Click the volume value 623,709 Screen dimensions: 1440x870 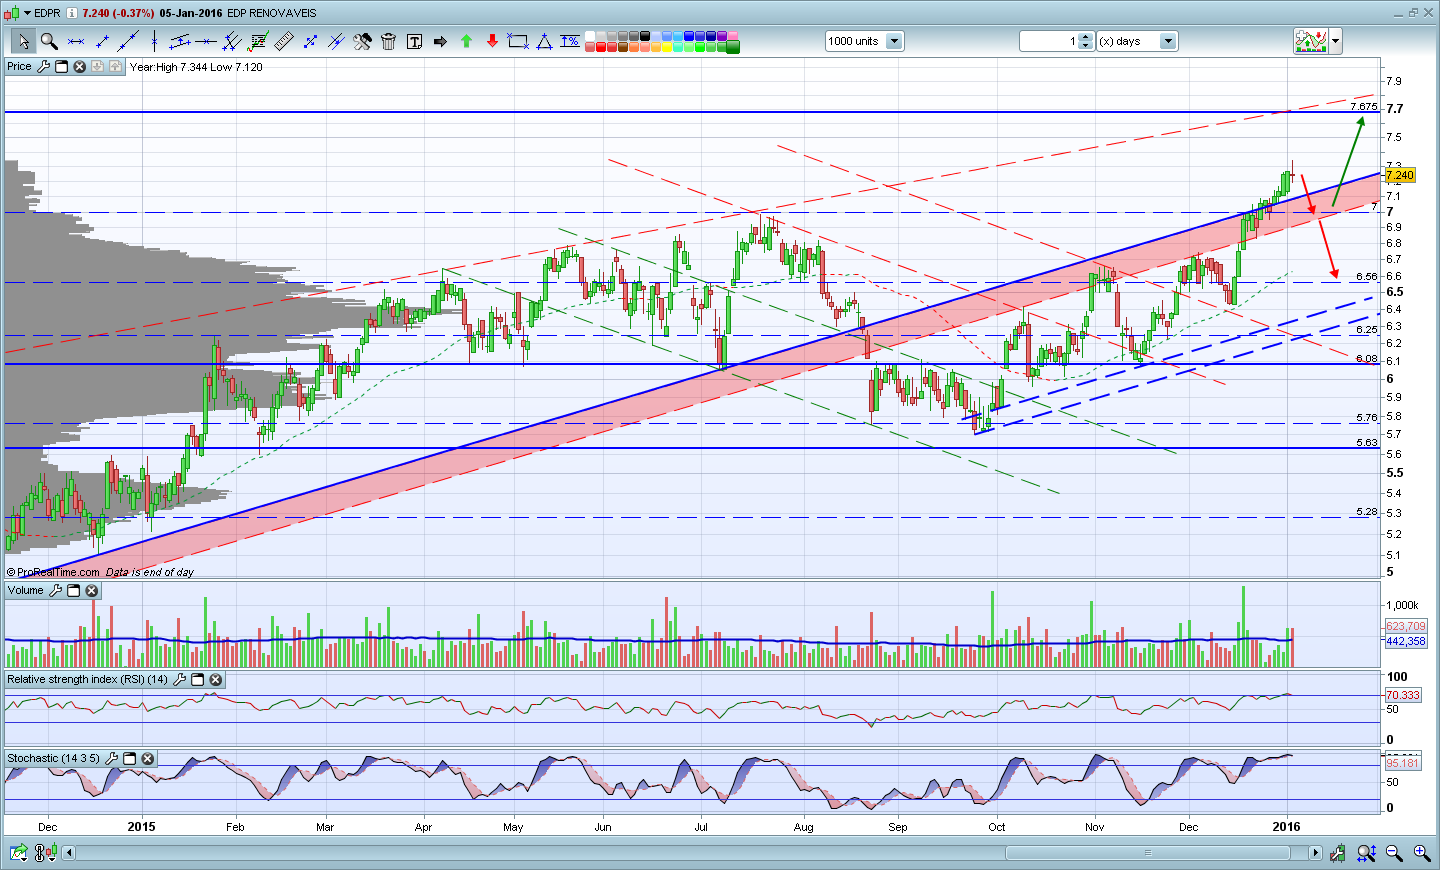coord(1406,627)
